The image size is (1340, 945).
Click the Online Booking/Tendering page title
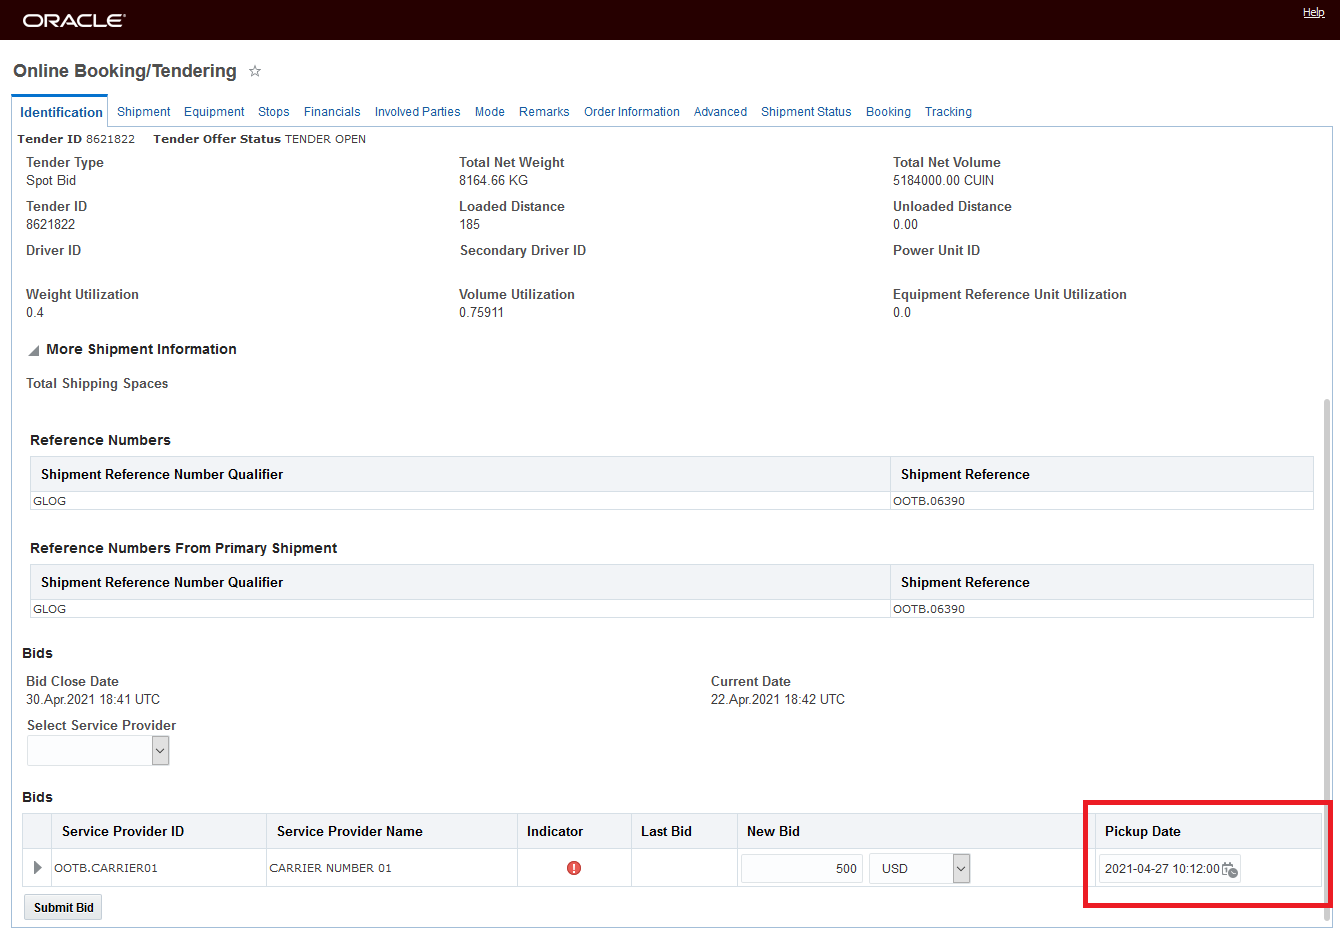pyautogui.click(x=125, y=71)
